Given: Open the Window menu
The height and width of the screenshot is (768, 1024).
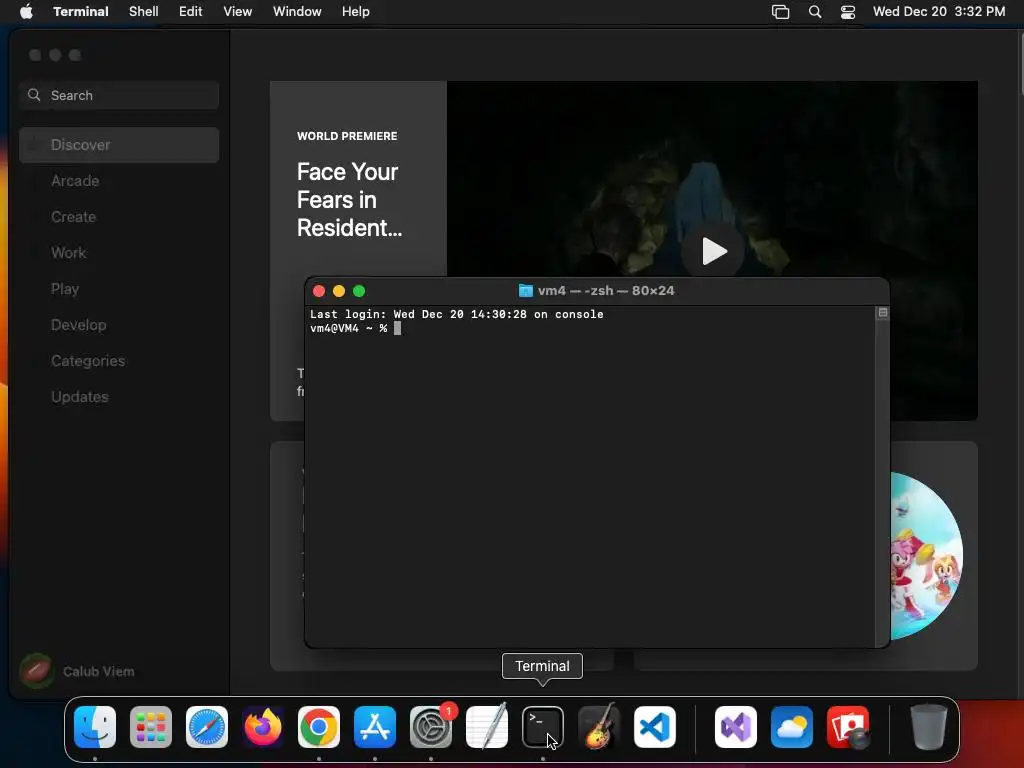Looking at the screenshot, I should click(x=297, y=12).
